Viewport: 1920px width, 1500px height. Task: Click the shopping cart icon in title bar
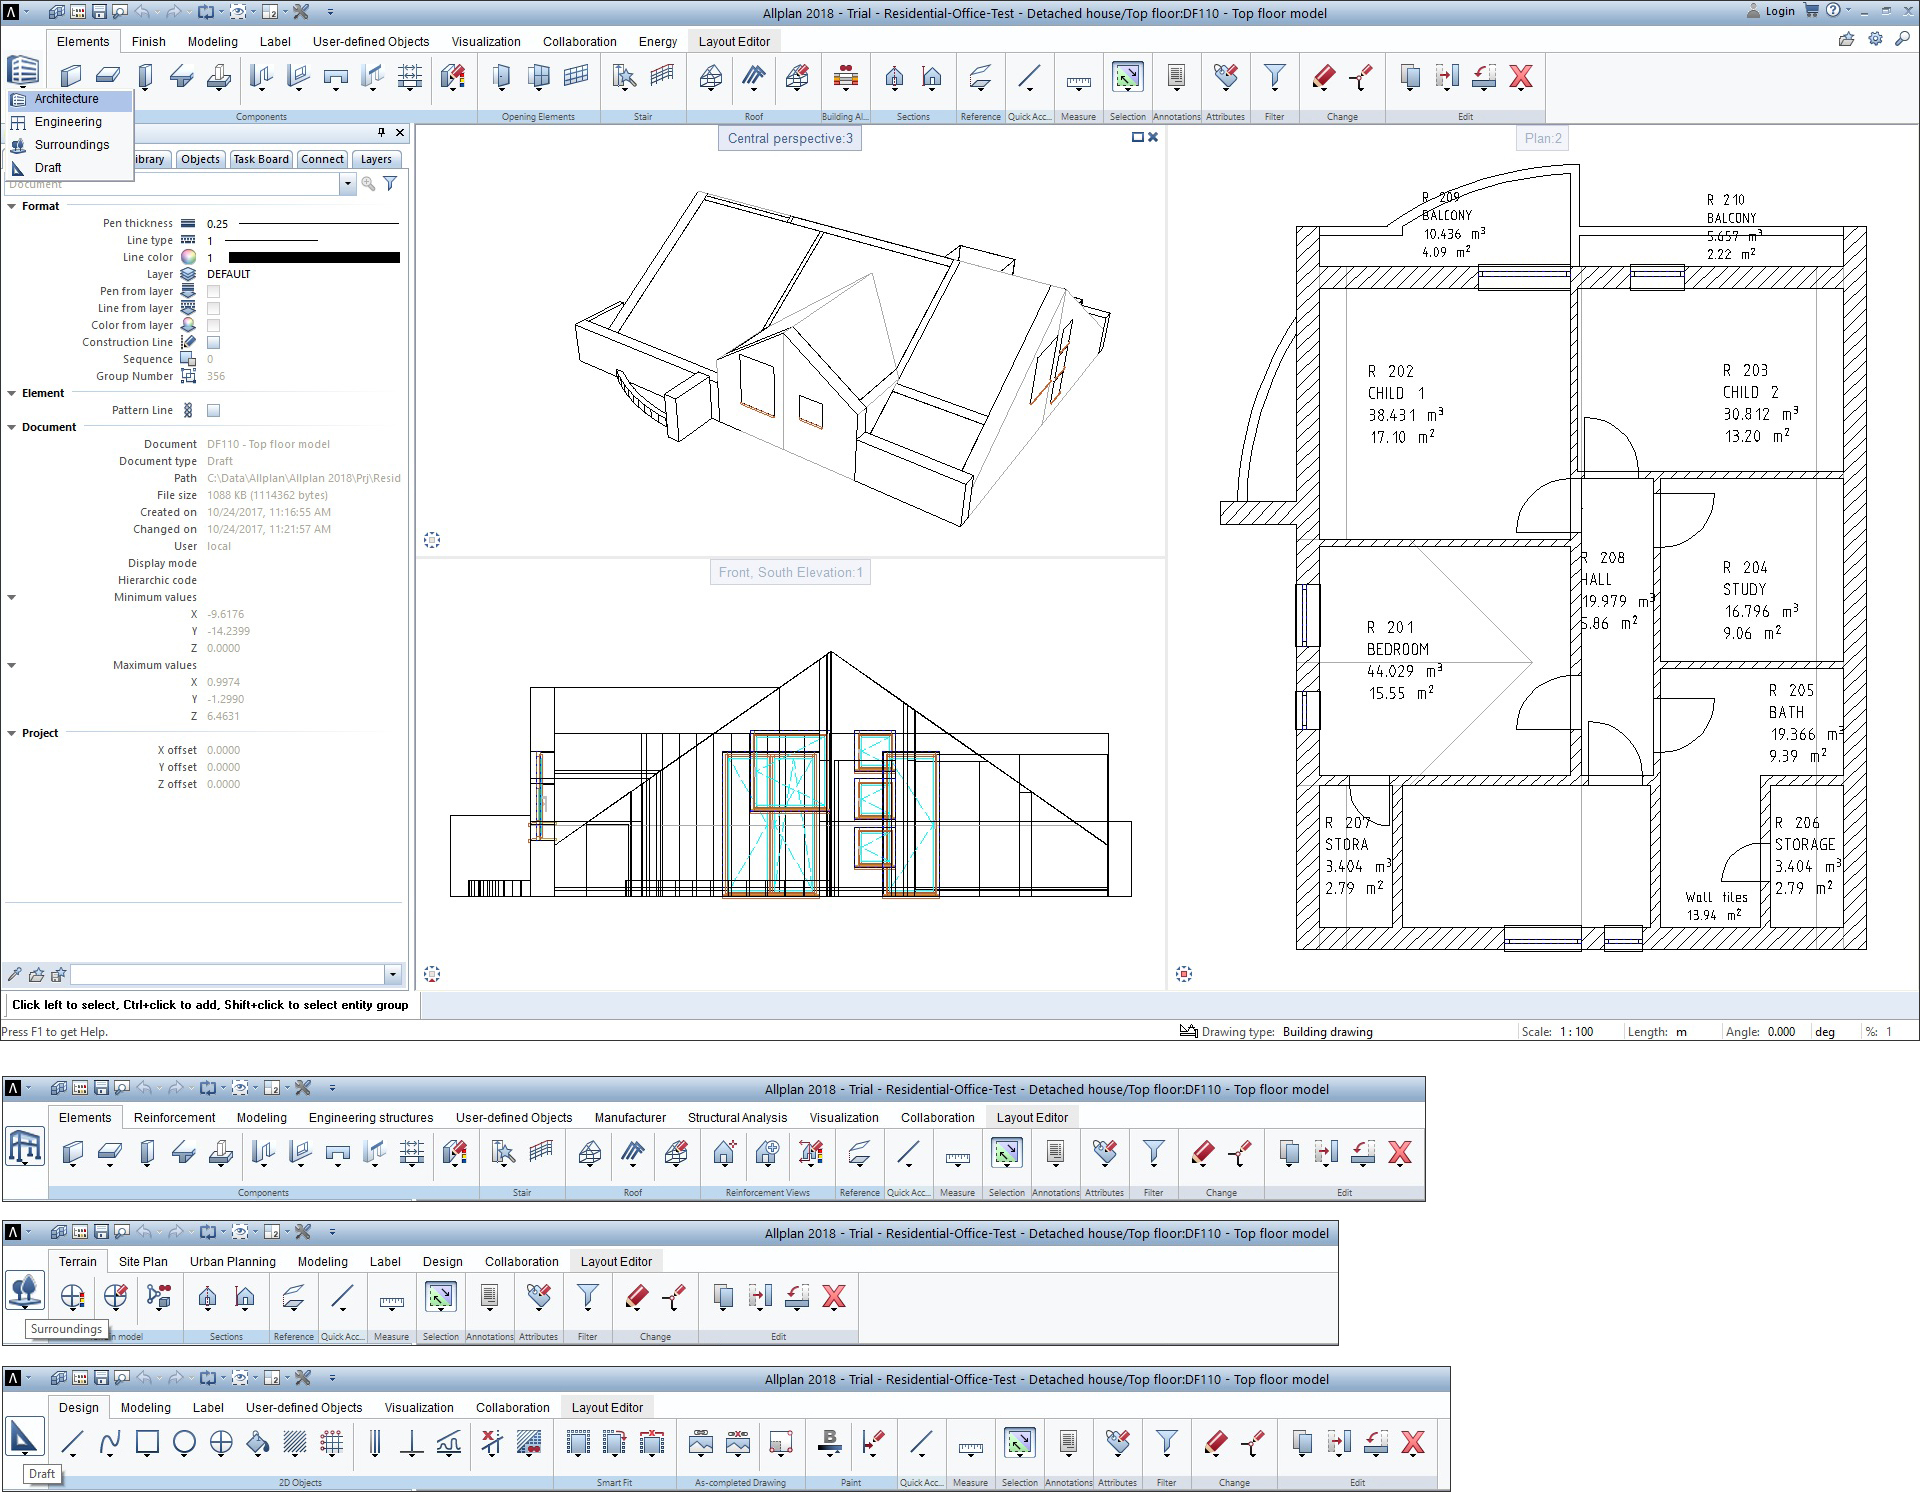(x=1811, y=11)
